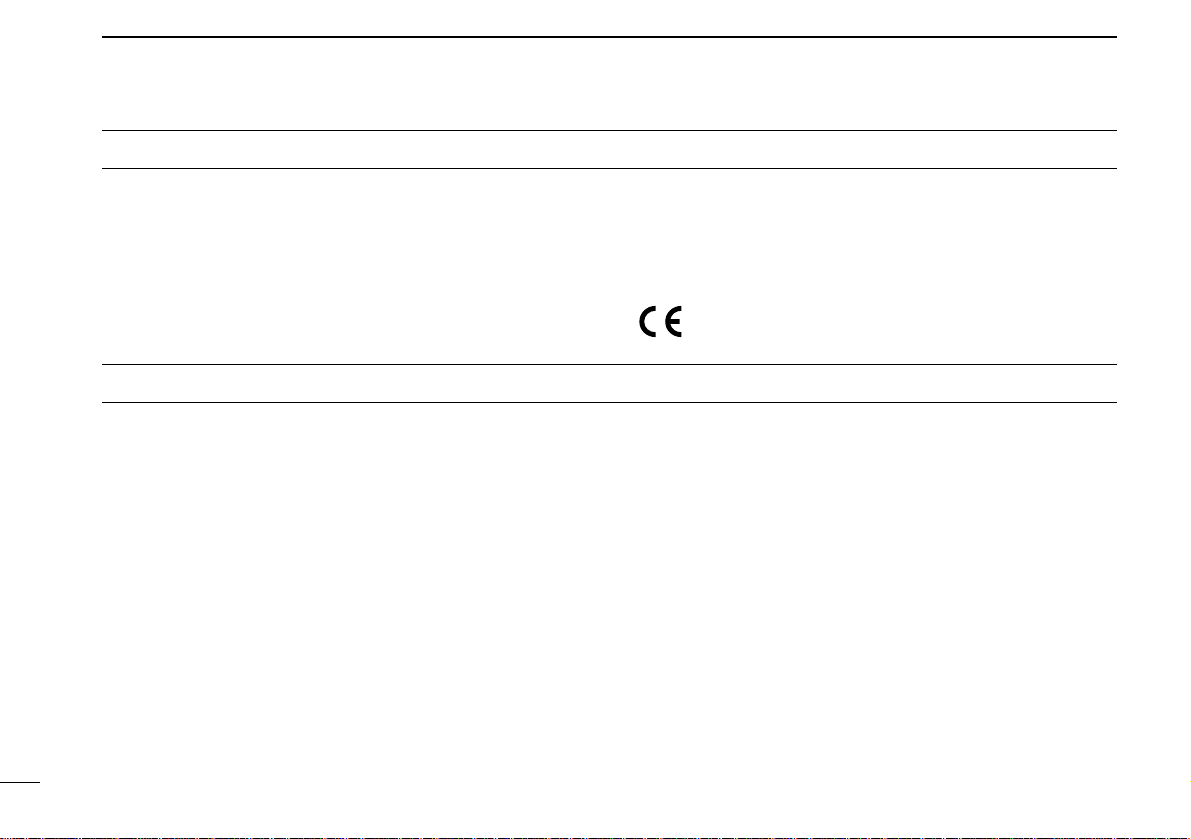Click the dashed line along bottom edge
1191x839 pixels.
596,837
